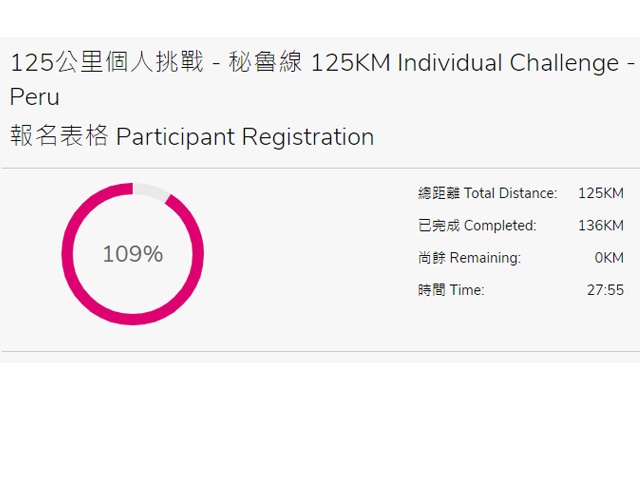The width and height of the screenshot is (640, 480).
Task: Click the 時間 Chinese label
Action: coord(432,290)
